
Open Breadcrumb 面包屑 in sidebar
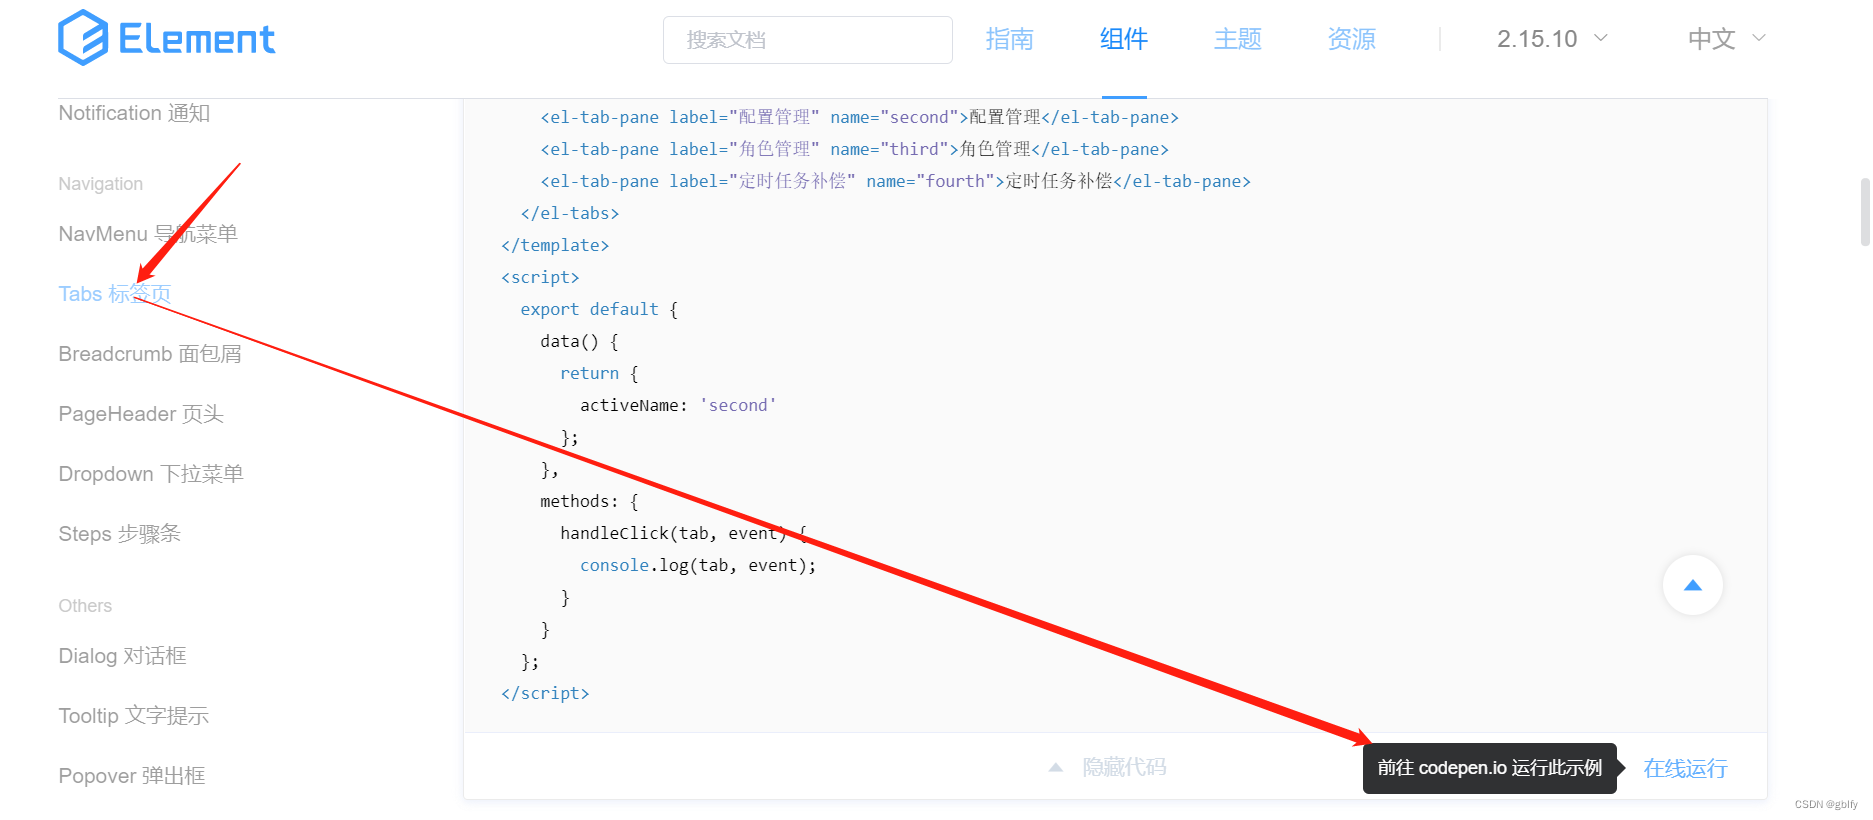coord(150,354)
